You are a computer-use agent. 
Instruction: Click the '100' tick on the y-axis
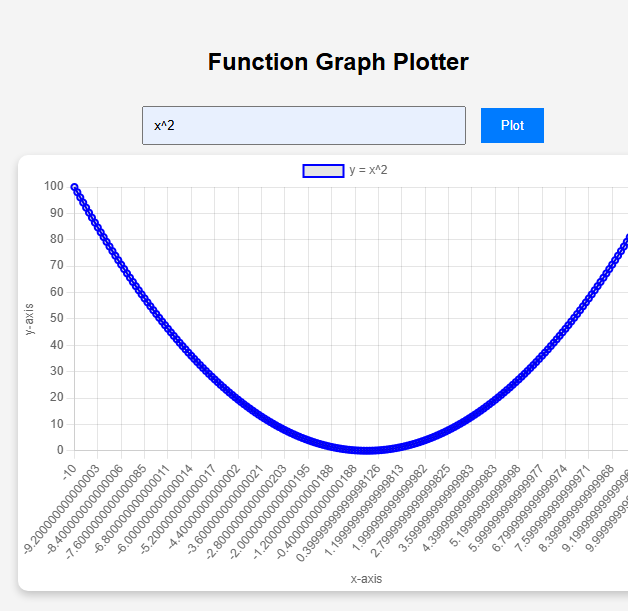click(x=54, y=187)
